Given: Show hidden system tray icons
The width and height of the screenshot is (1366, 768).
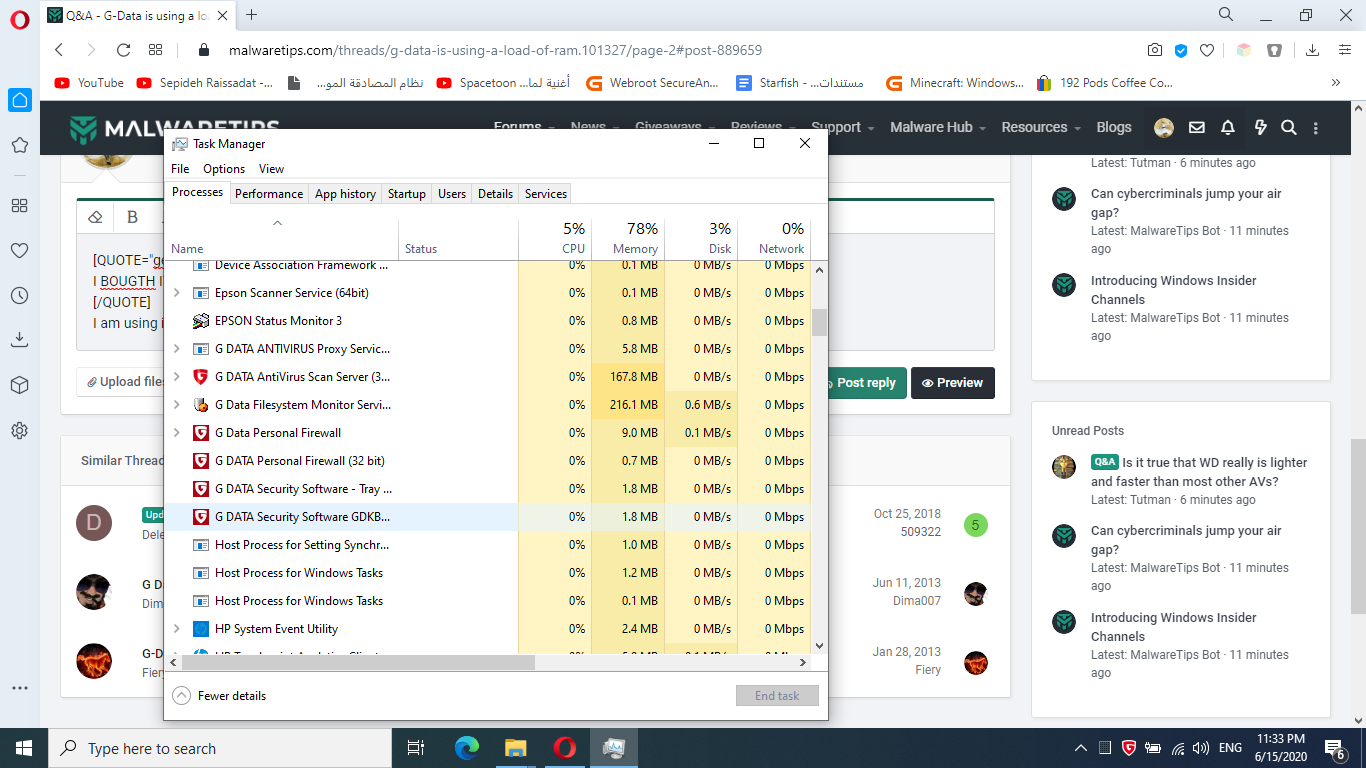Looking at the screenshot, I should [x=1080, y=748].
